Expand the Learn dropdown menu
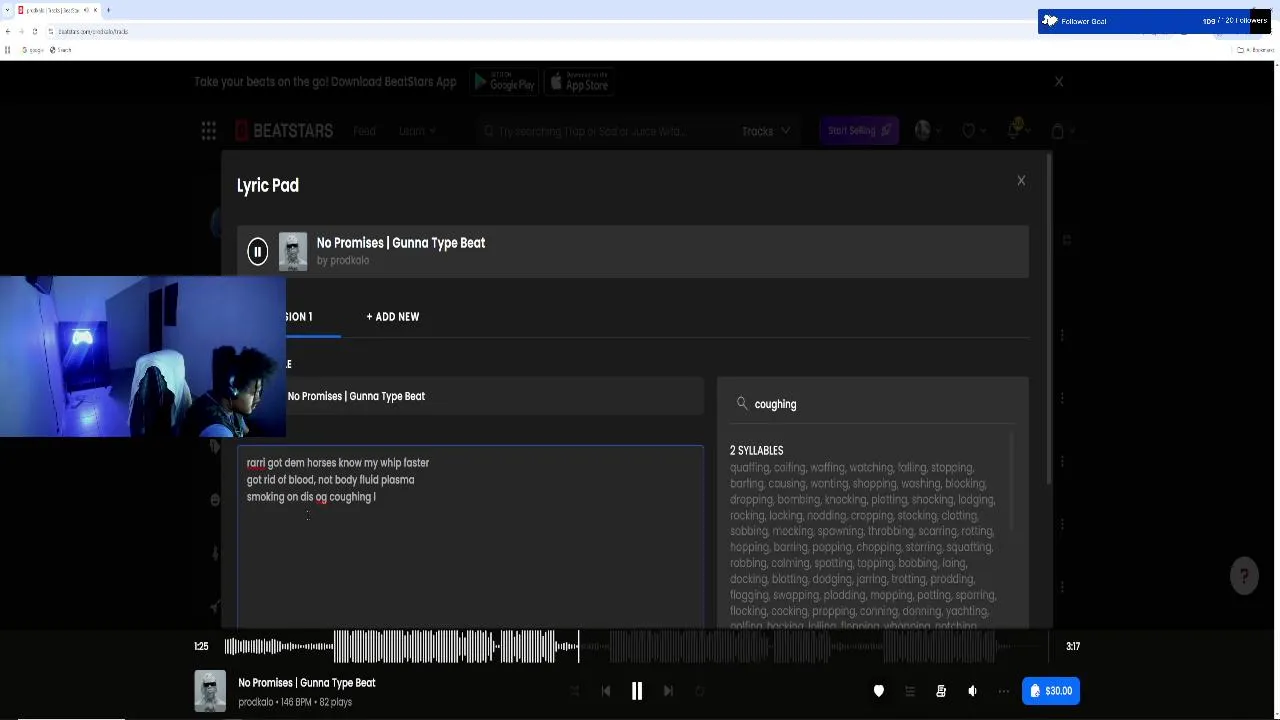The height and width of the screenshot is (720, 1280). point(417,131)
